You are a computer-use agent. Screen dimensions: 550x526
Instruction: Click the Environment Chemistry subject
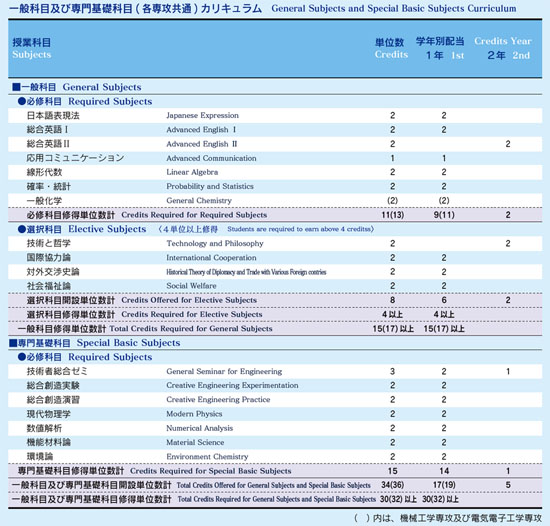point(207,457)
